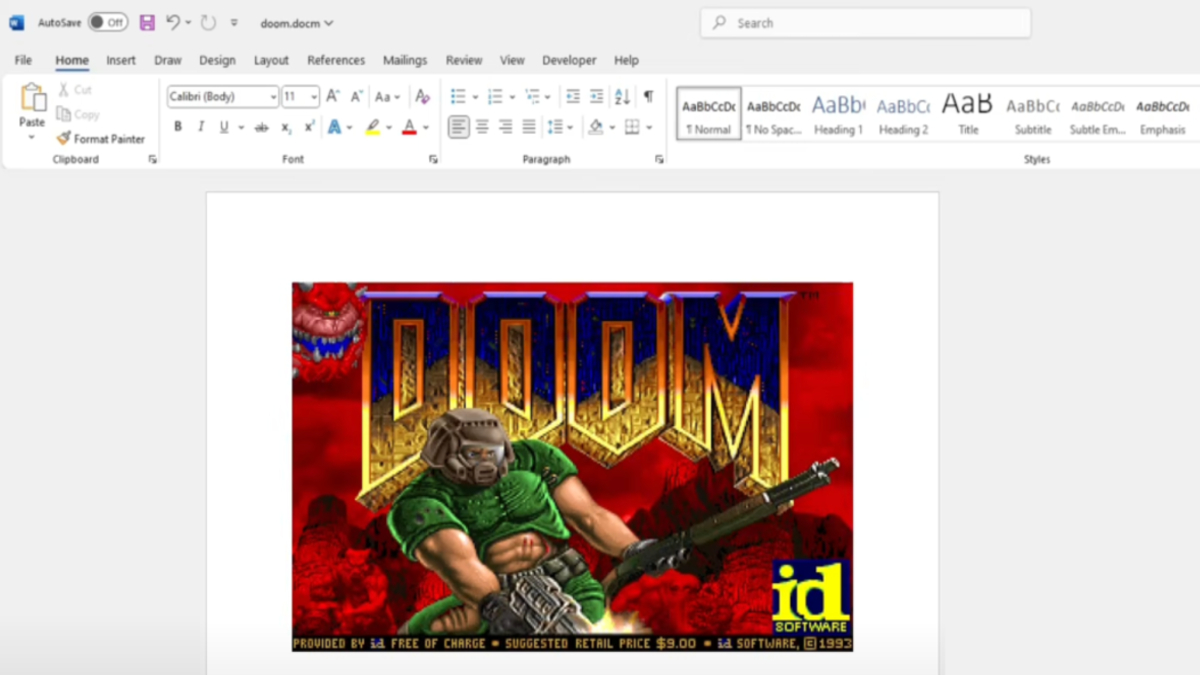Image resolution: width=1200 pixels, height=675 pixels.
Task: Apply the Normal style
Action: click(x=709, y=113)
